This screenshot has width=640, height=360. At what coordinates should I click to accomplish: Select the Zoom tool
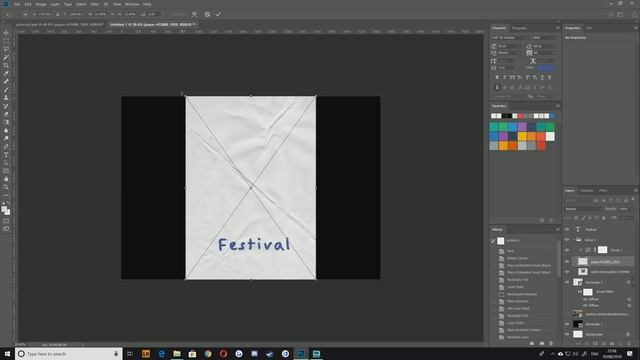6,187
